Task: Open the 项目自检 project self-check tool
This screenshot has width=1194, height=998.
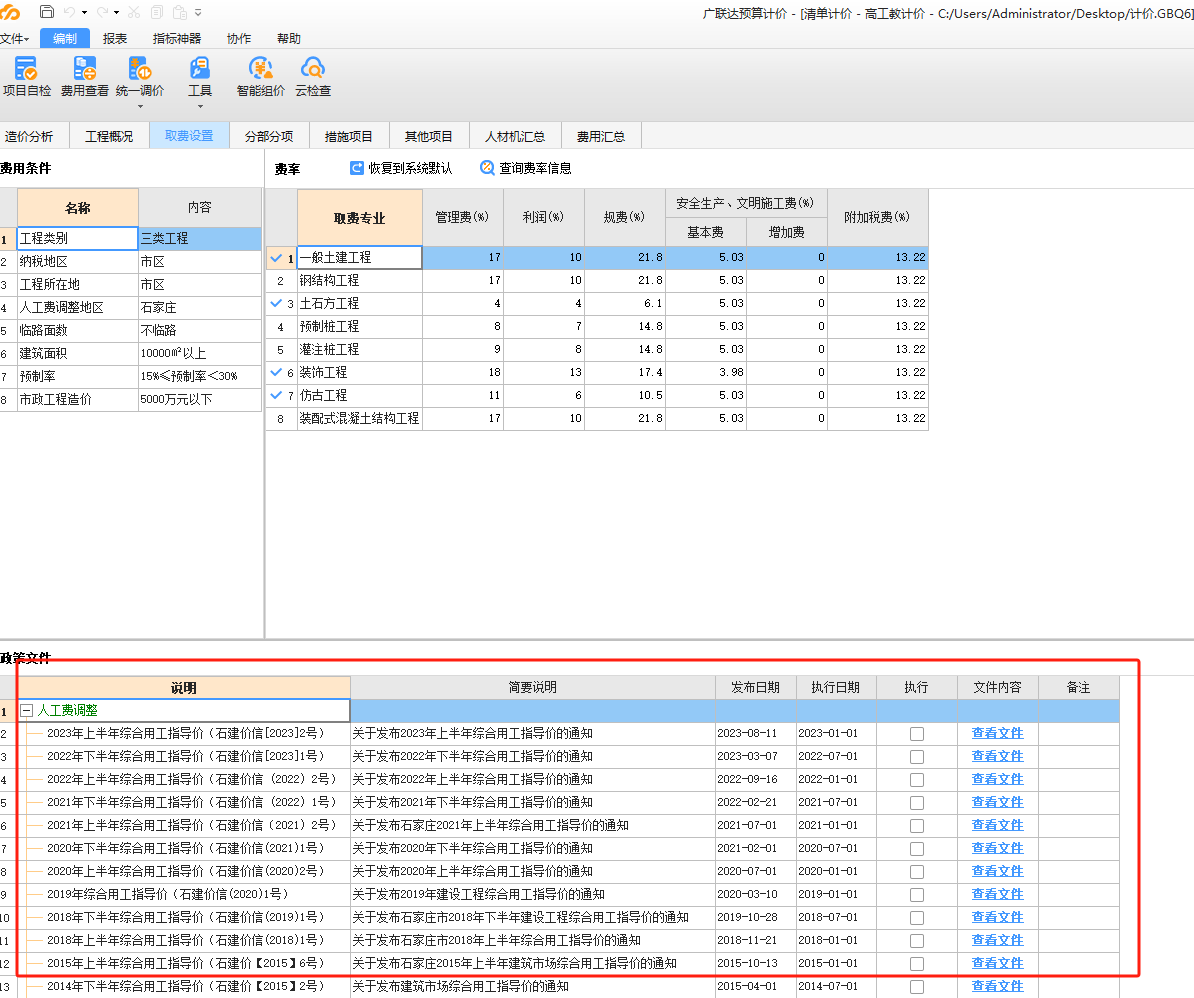Action: coord(27,77)
